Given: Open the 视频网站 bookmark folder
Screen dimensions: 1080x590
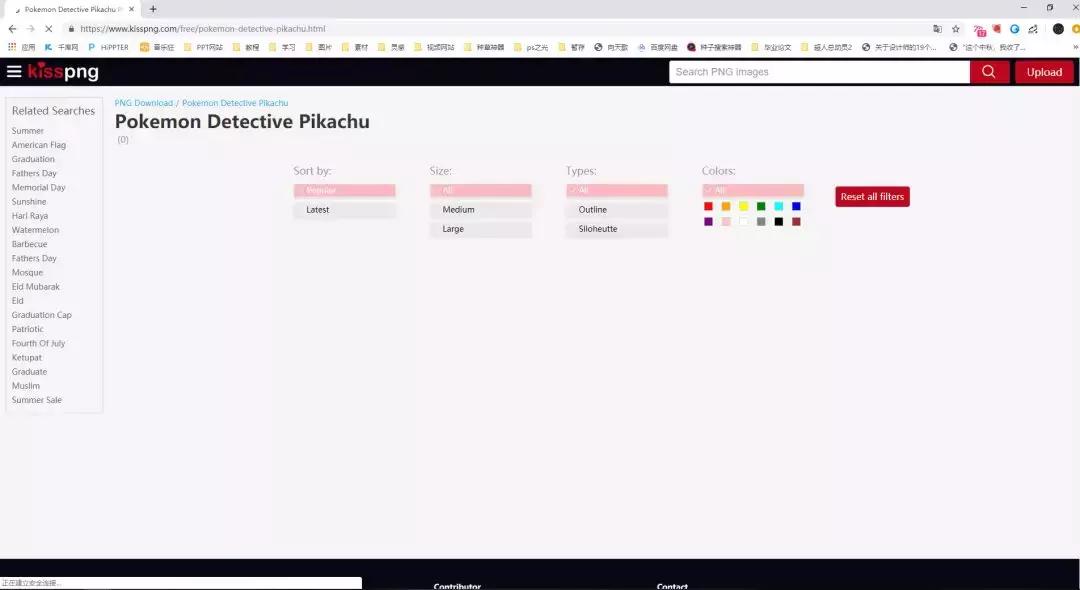Looking at the screenshot, I should (435, 48).
